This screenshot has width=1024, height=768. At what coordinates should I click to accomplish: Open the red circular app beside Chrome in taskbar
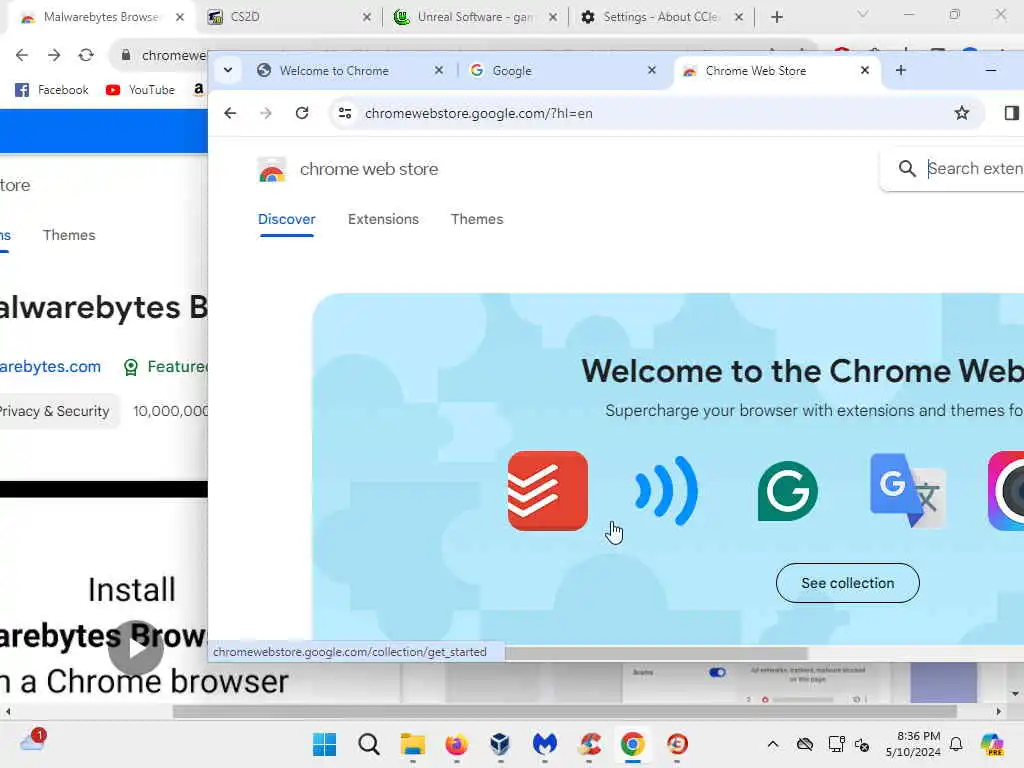coord(677,744)
